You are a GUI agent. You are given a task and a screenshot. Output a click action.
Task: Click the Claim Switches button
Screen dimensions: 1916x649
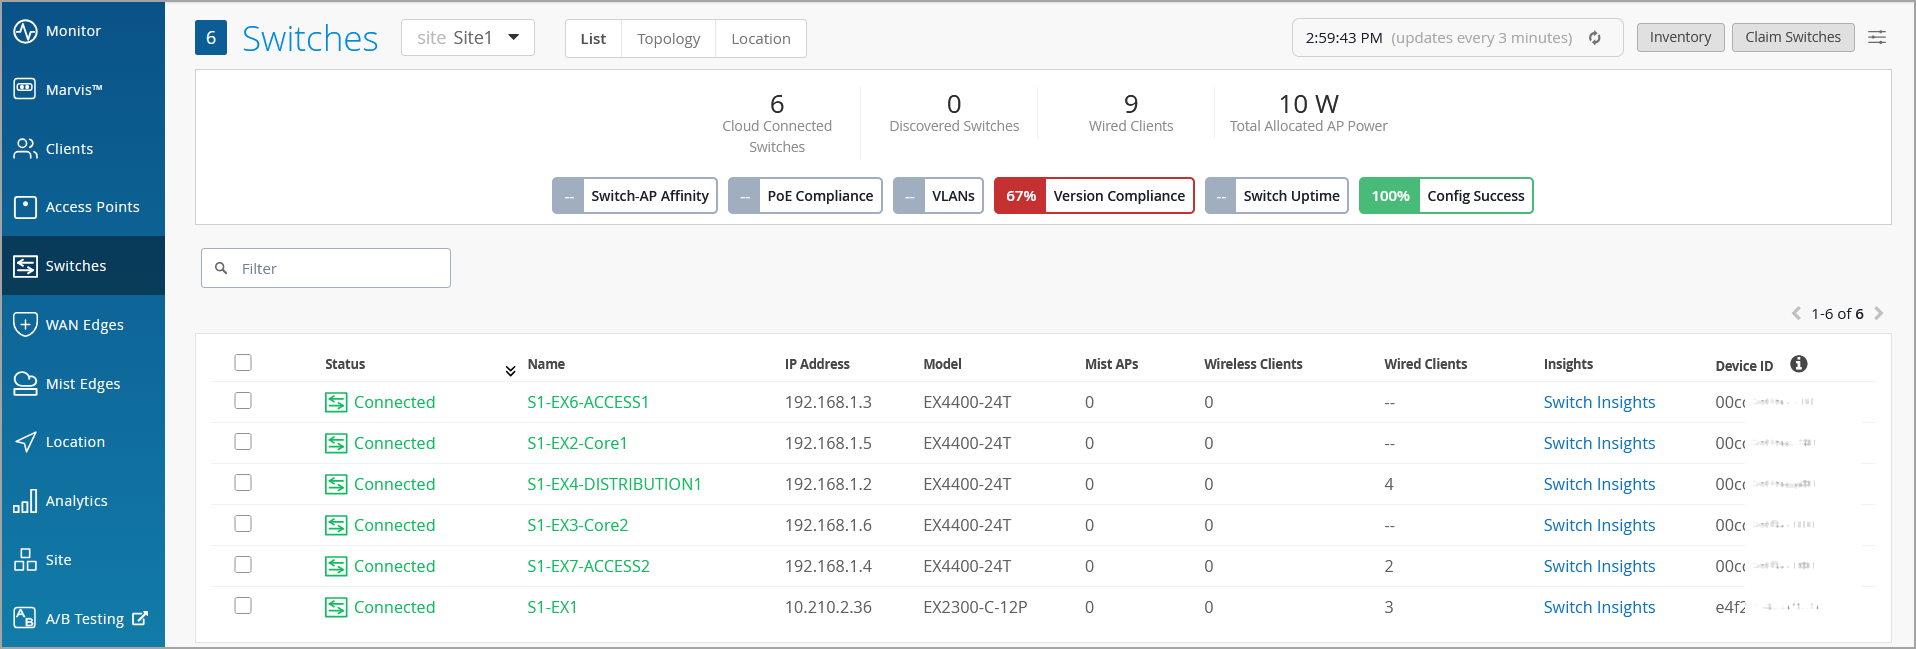pyautogui.click(x=1792, y=37)
